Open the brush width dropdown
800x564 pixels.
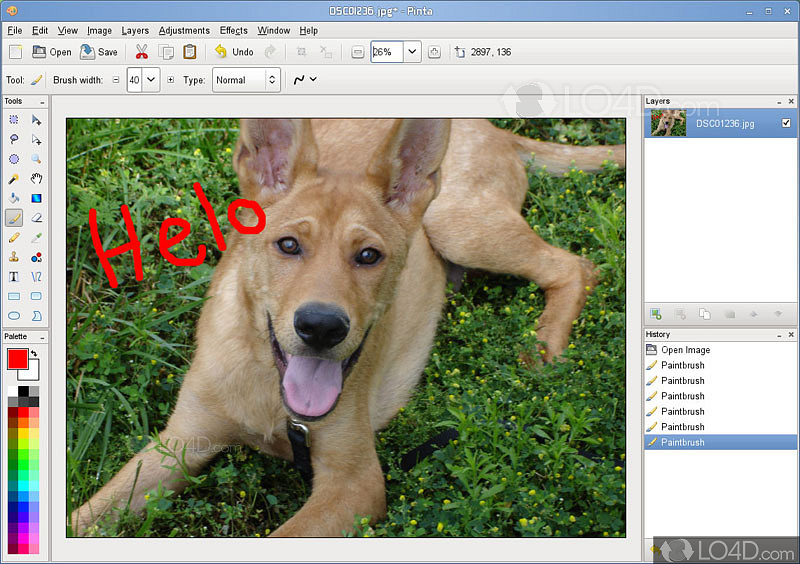(x=151, y=80)
